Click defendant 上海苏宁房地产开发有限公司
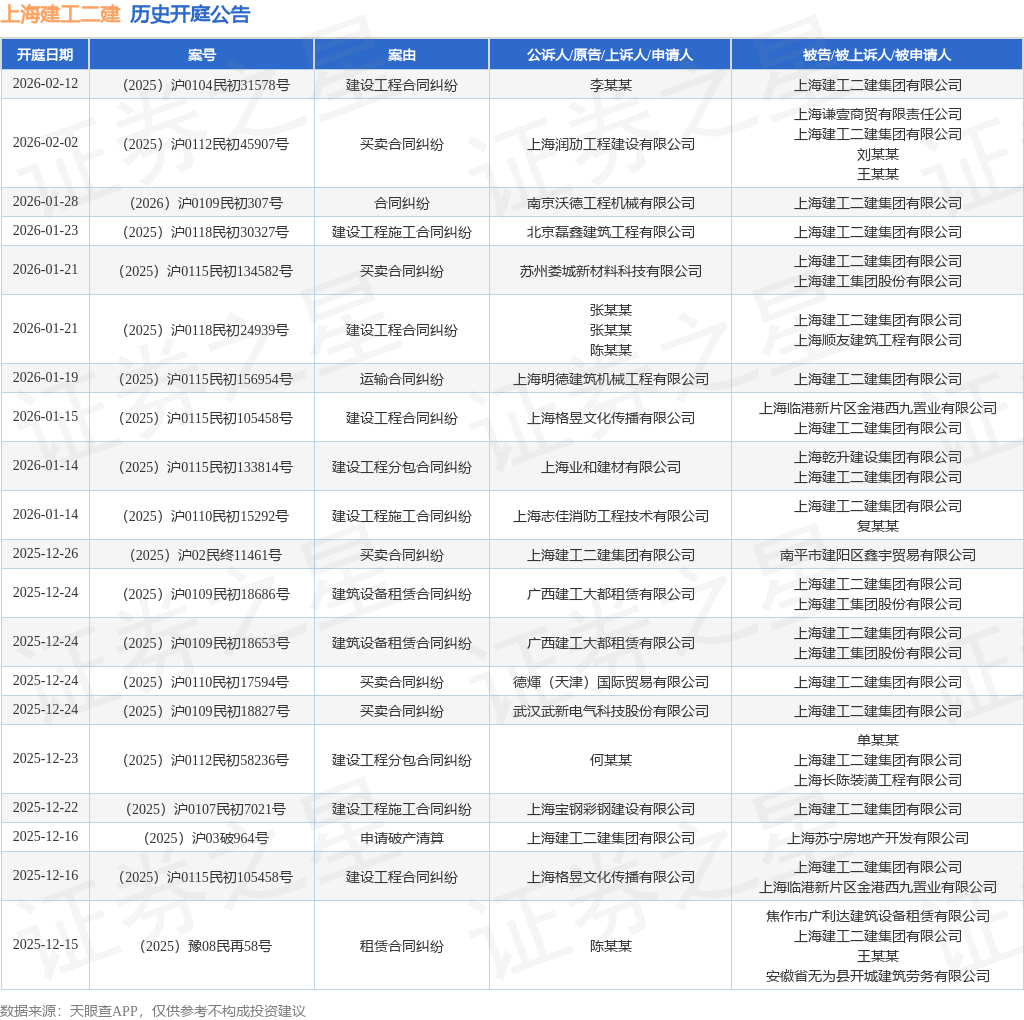The height and width of the screenshot is (1020, 1024). coord(878,838)
